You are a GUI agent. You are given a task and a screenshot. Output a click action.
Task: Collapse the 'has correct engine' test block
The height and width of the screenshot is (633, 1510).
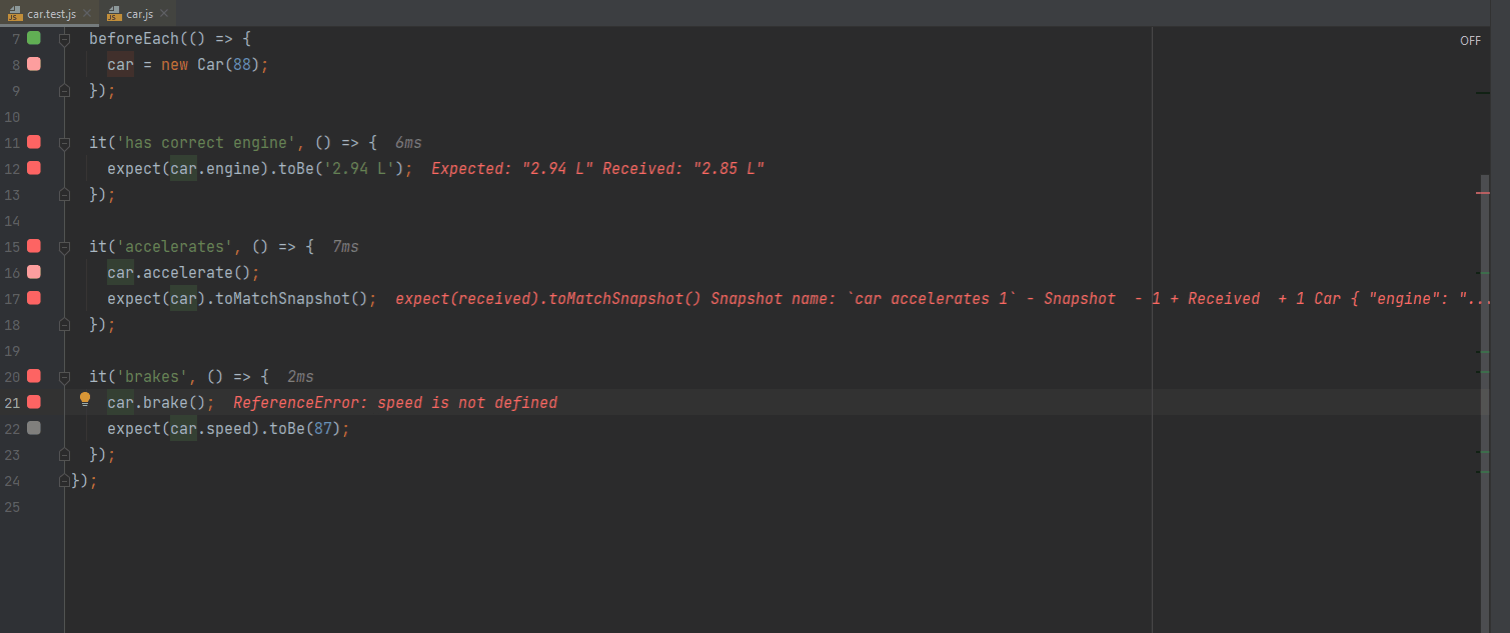coord(65,143)
